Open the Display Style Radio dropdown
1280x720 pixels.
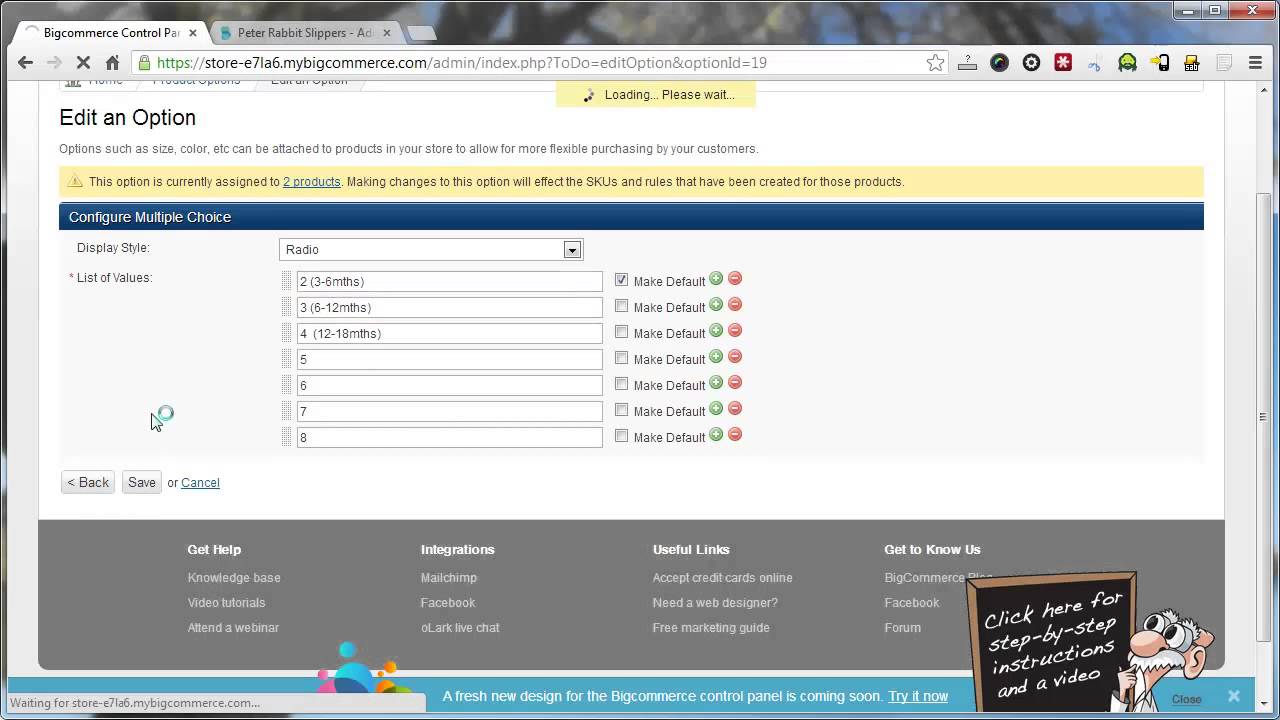pos(431,250)
